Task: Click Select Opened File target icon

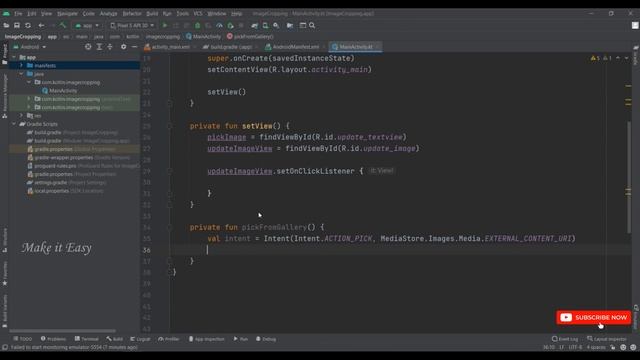Action: pyautogui.click(x=88, y=47)
